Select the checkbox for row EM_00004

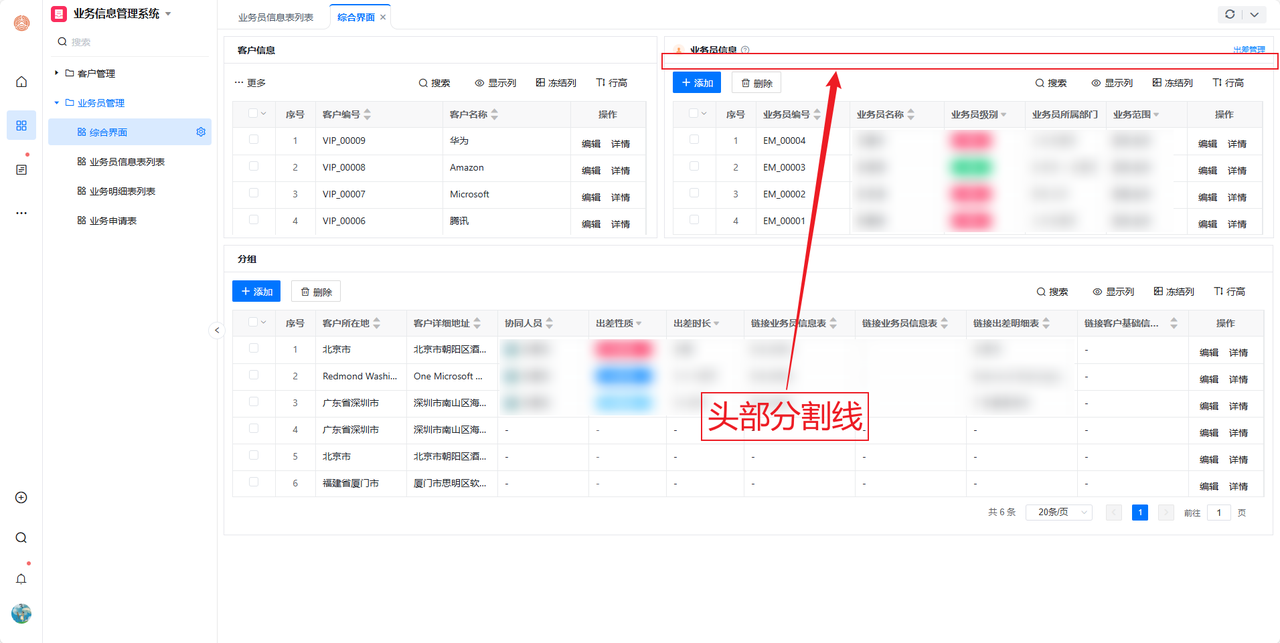pyautogui.click(x=694, y=140)
